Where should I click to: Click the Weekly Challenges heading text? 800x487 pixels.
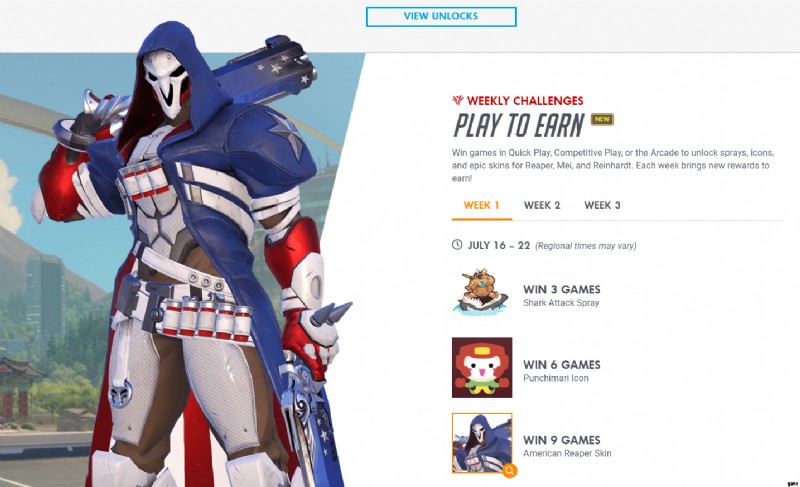point(525,100)
